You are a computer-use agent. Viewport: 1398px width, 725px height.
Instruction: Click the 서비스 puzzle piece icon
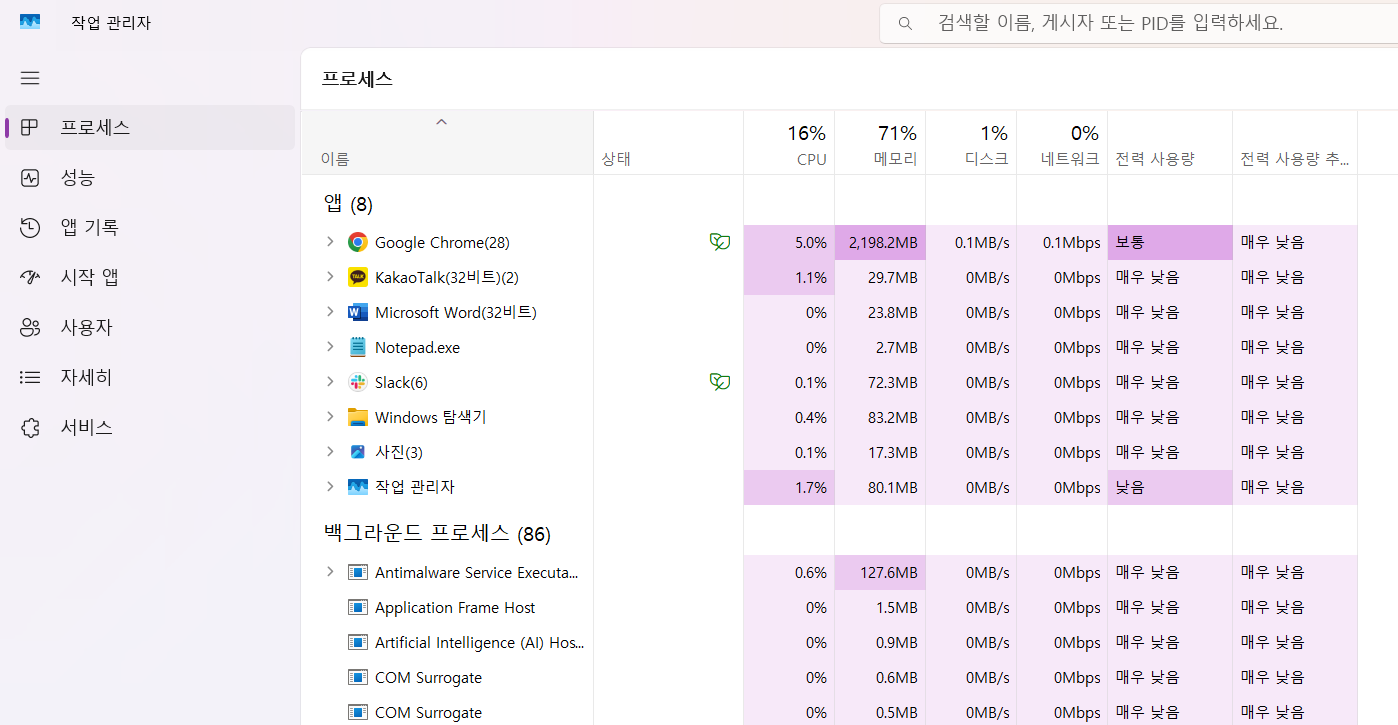pos(30,428)
